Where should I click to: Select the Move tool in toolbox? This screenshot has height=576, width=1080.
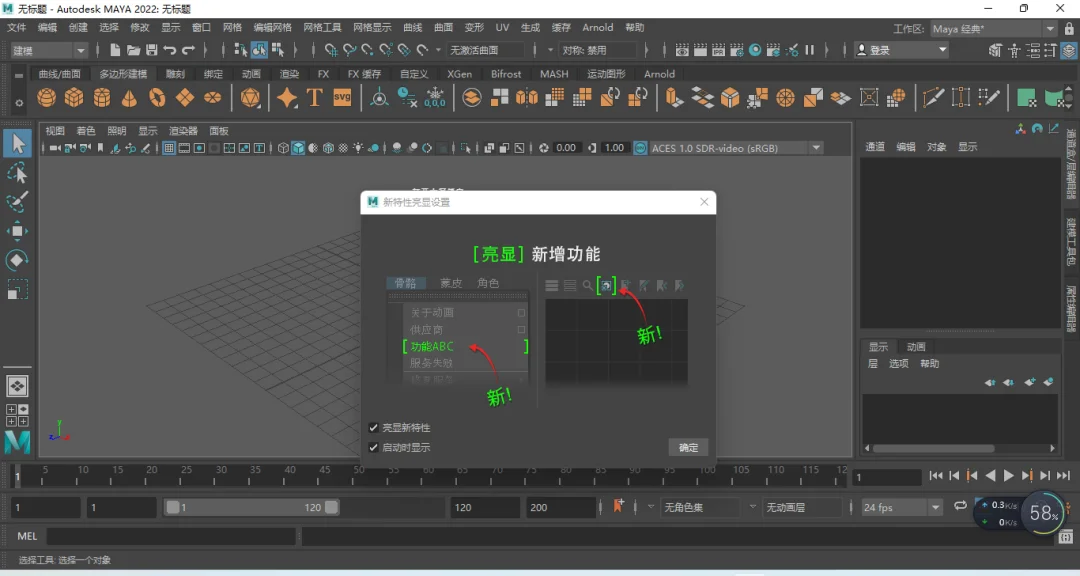pos(17,231)
